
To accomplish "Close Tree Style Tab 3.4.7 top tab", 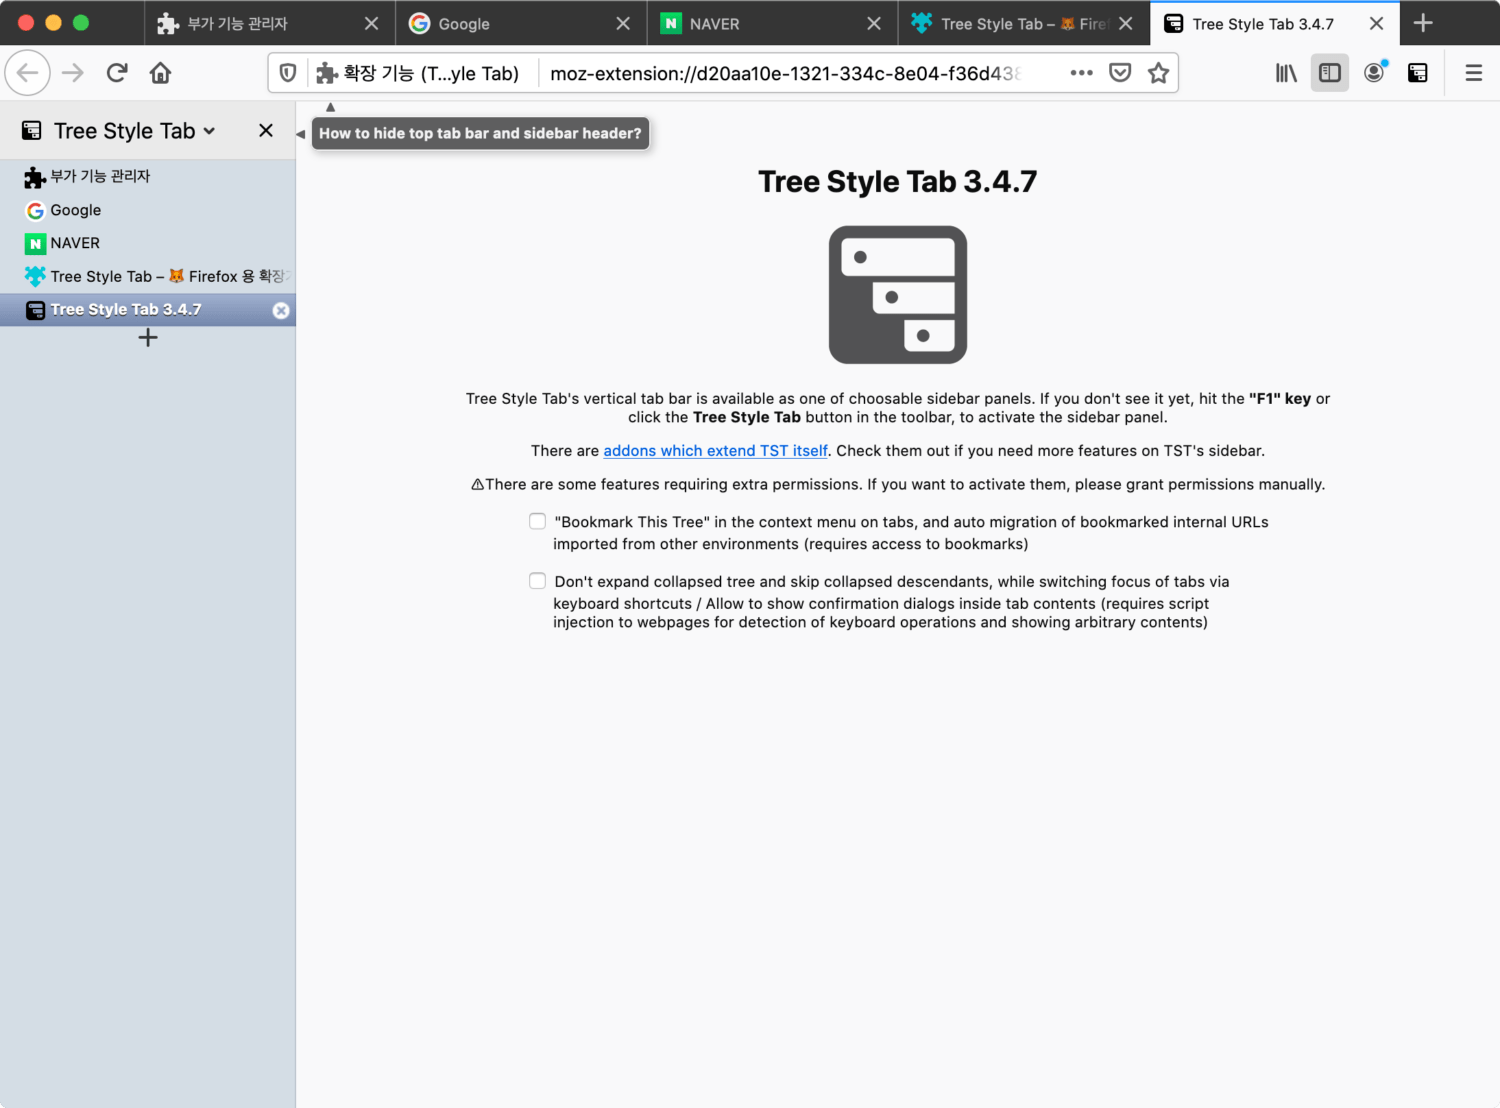I will 1376,23.
